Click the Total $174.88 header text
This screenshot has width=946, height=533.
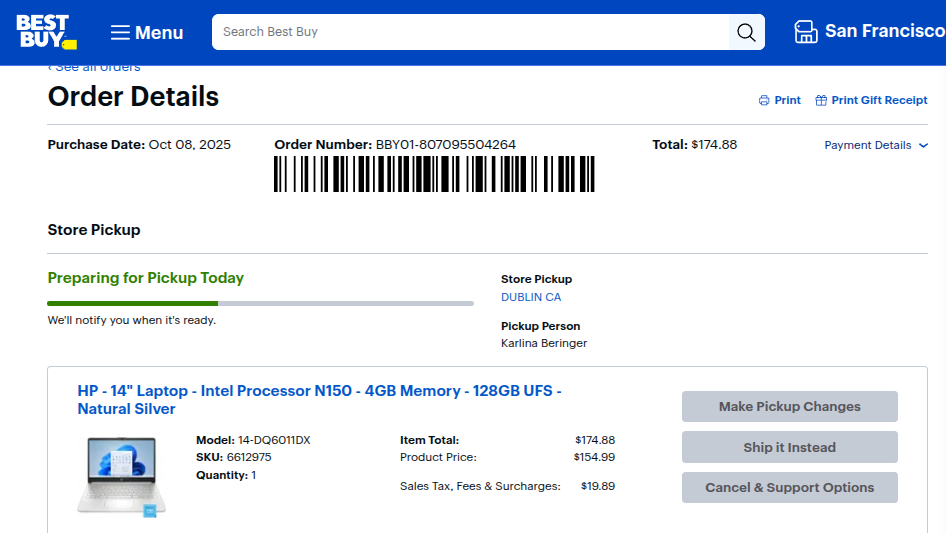(694, 145)
